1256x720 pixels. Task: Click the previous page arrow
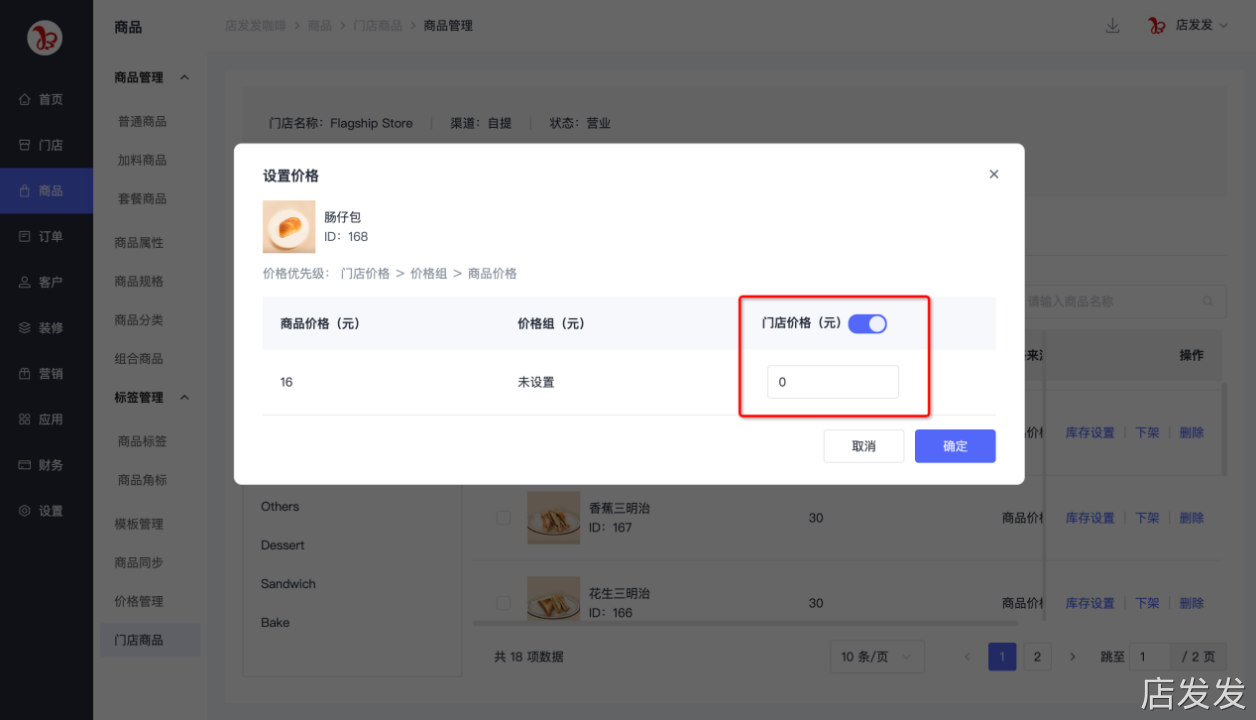[x=967, y=657]
